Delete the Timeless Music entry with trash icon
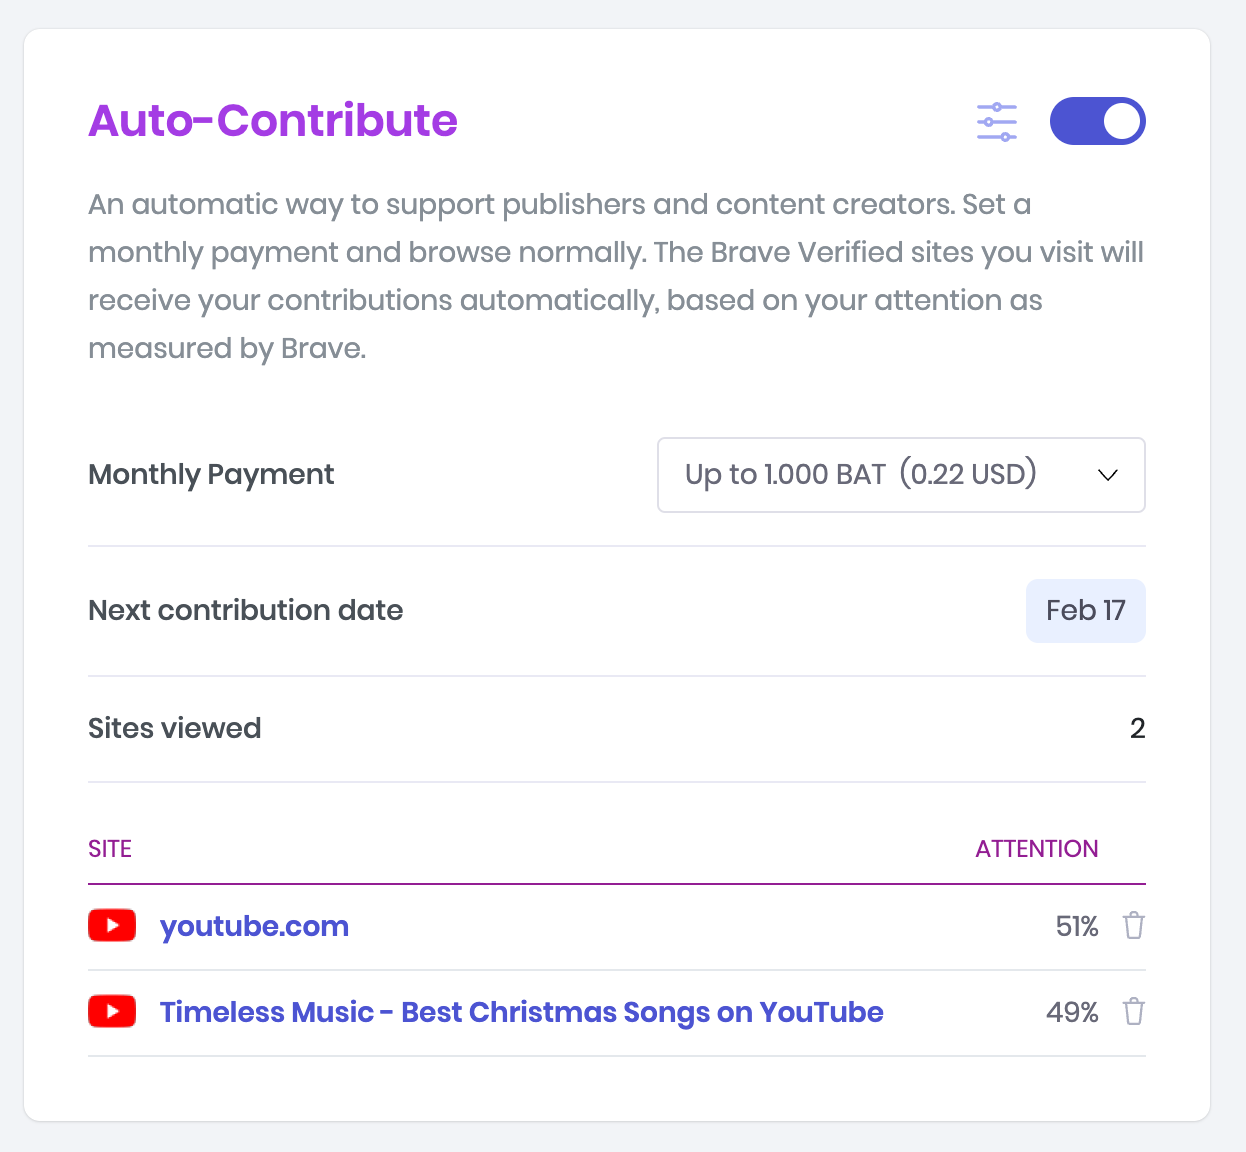 coord(1133,1011)
